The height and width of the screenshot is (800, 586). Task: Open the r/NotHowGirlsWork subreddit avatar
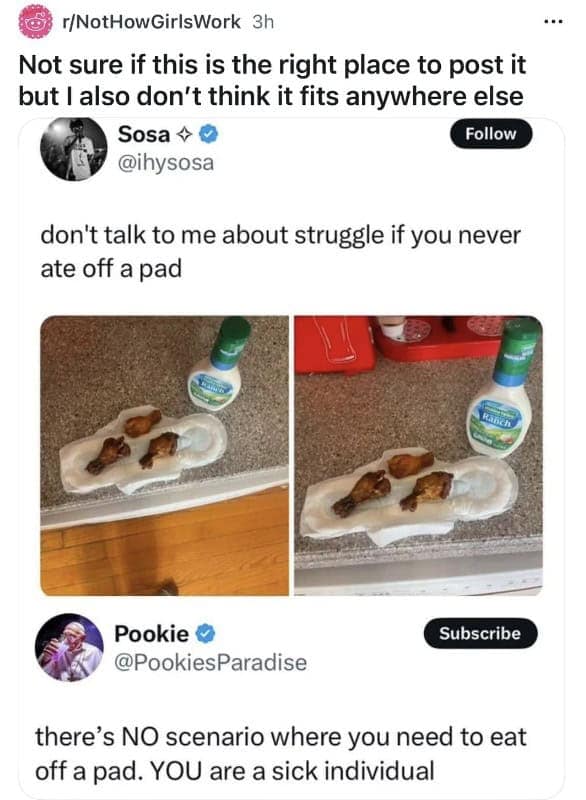coord(36,21)
